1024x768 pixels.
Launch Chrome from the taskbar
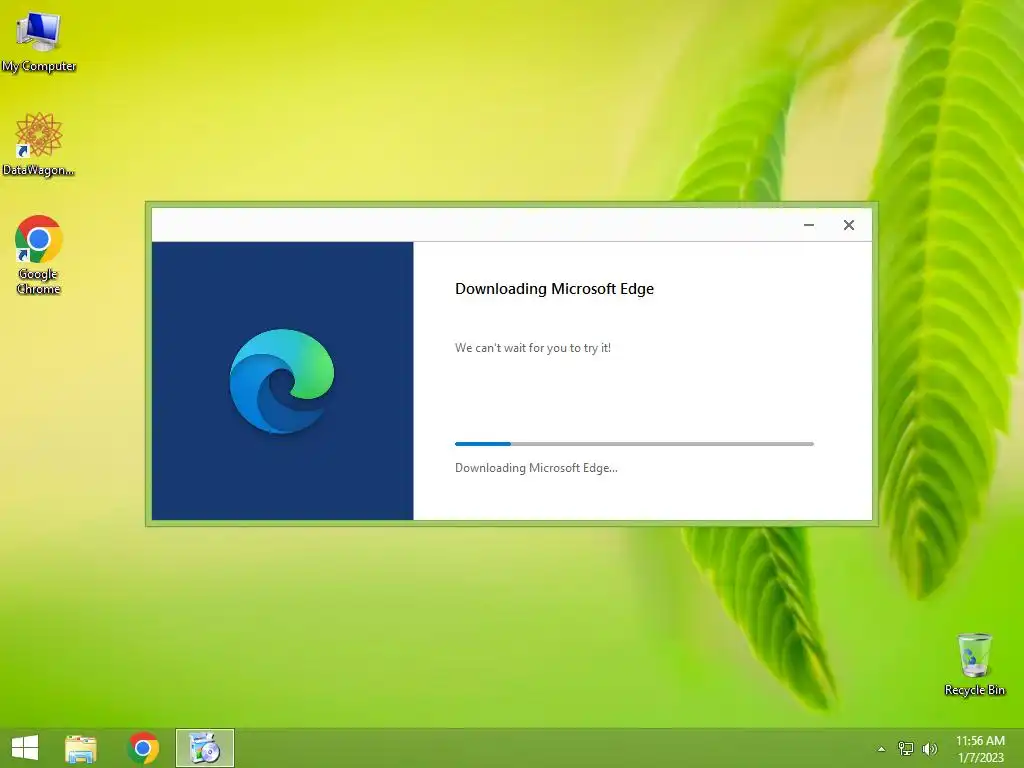[x=143, y=748]
